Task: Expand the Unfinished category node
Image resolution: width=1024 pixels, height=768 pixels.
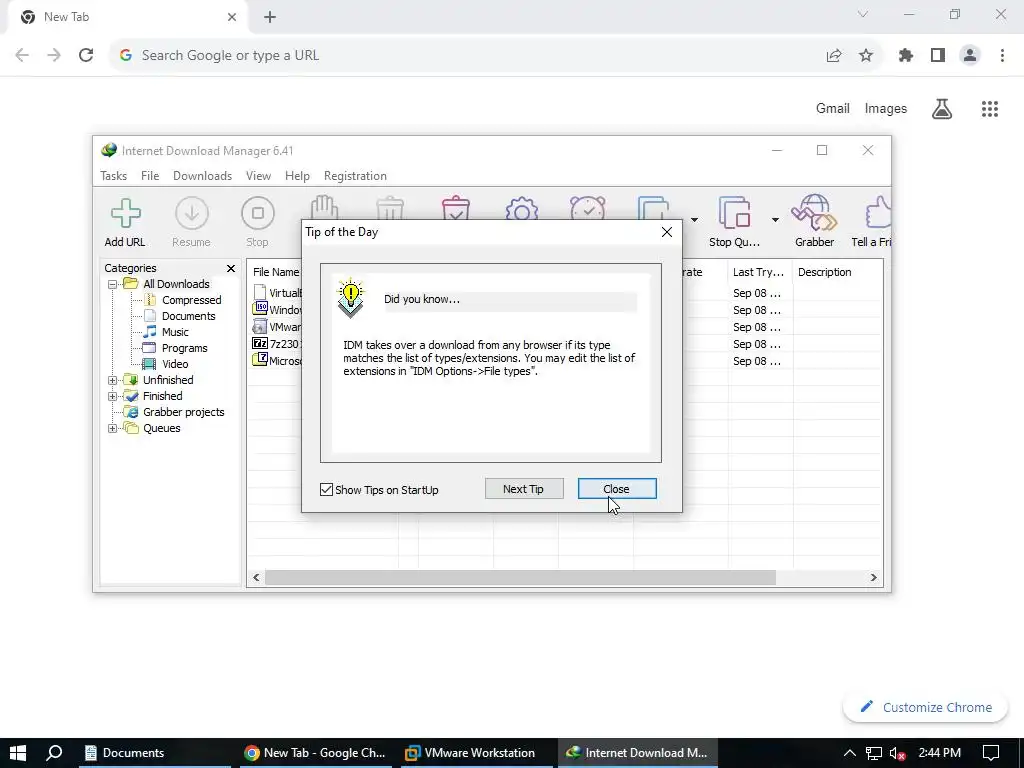Action: [x=112, y=380]
